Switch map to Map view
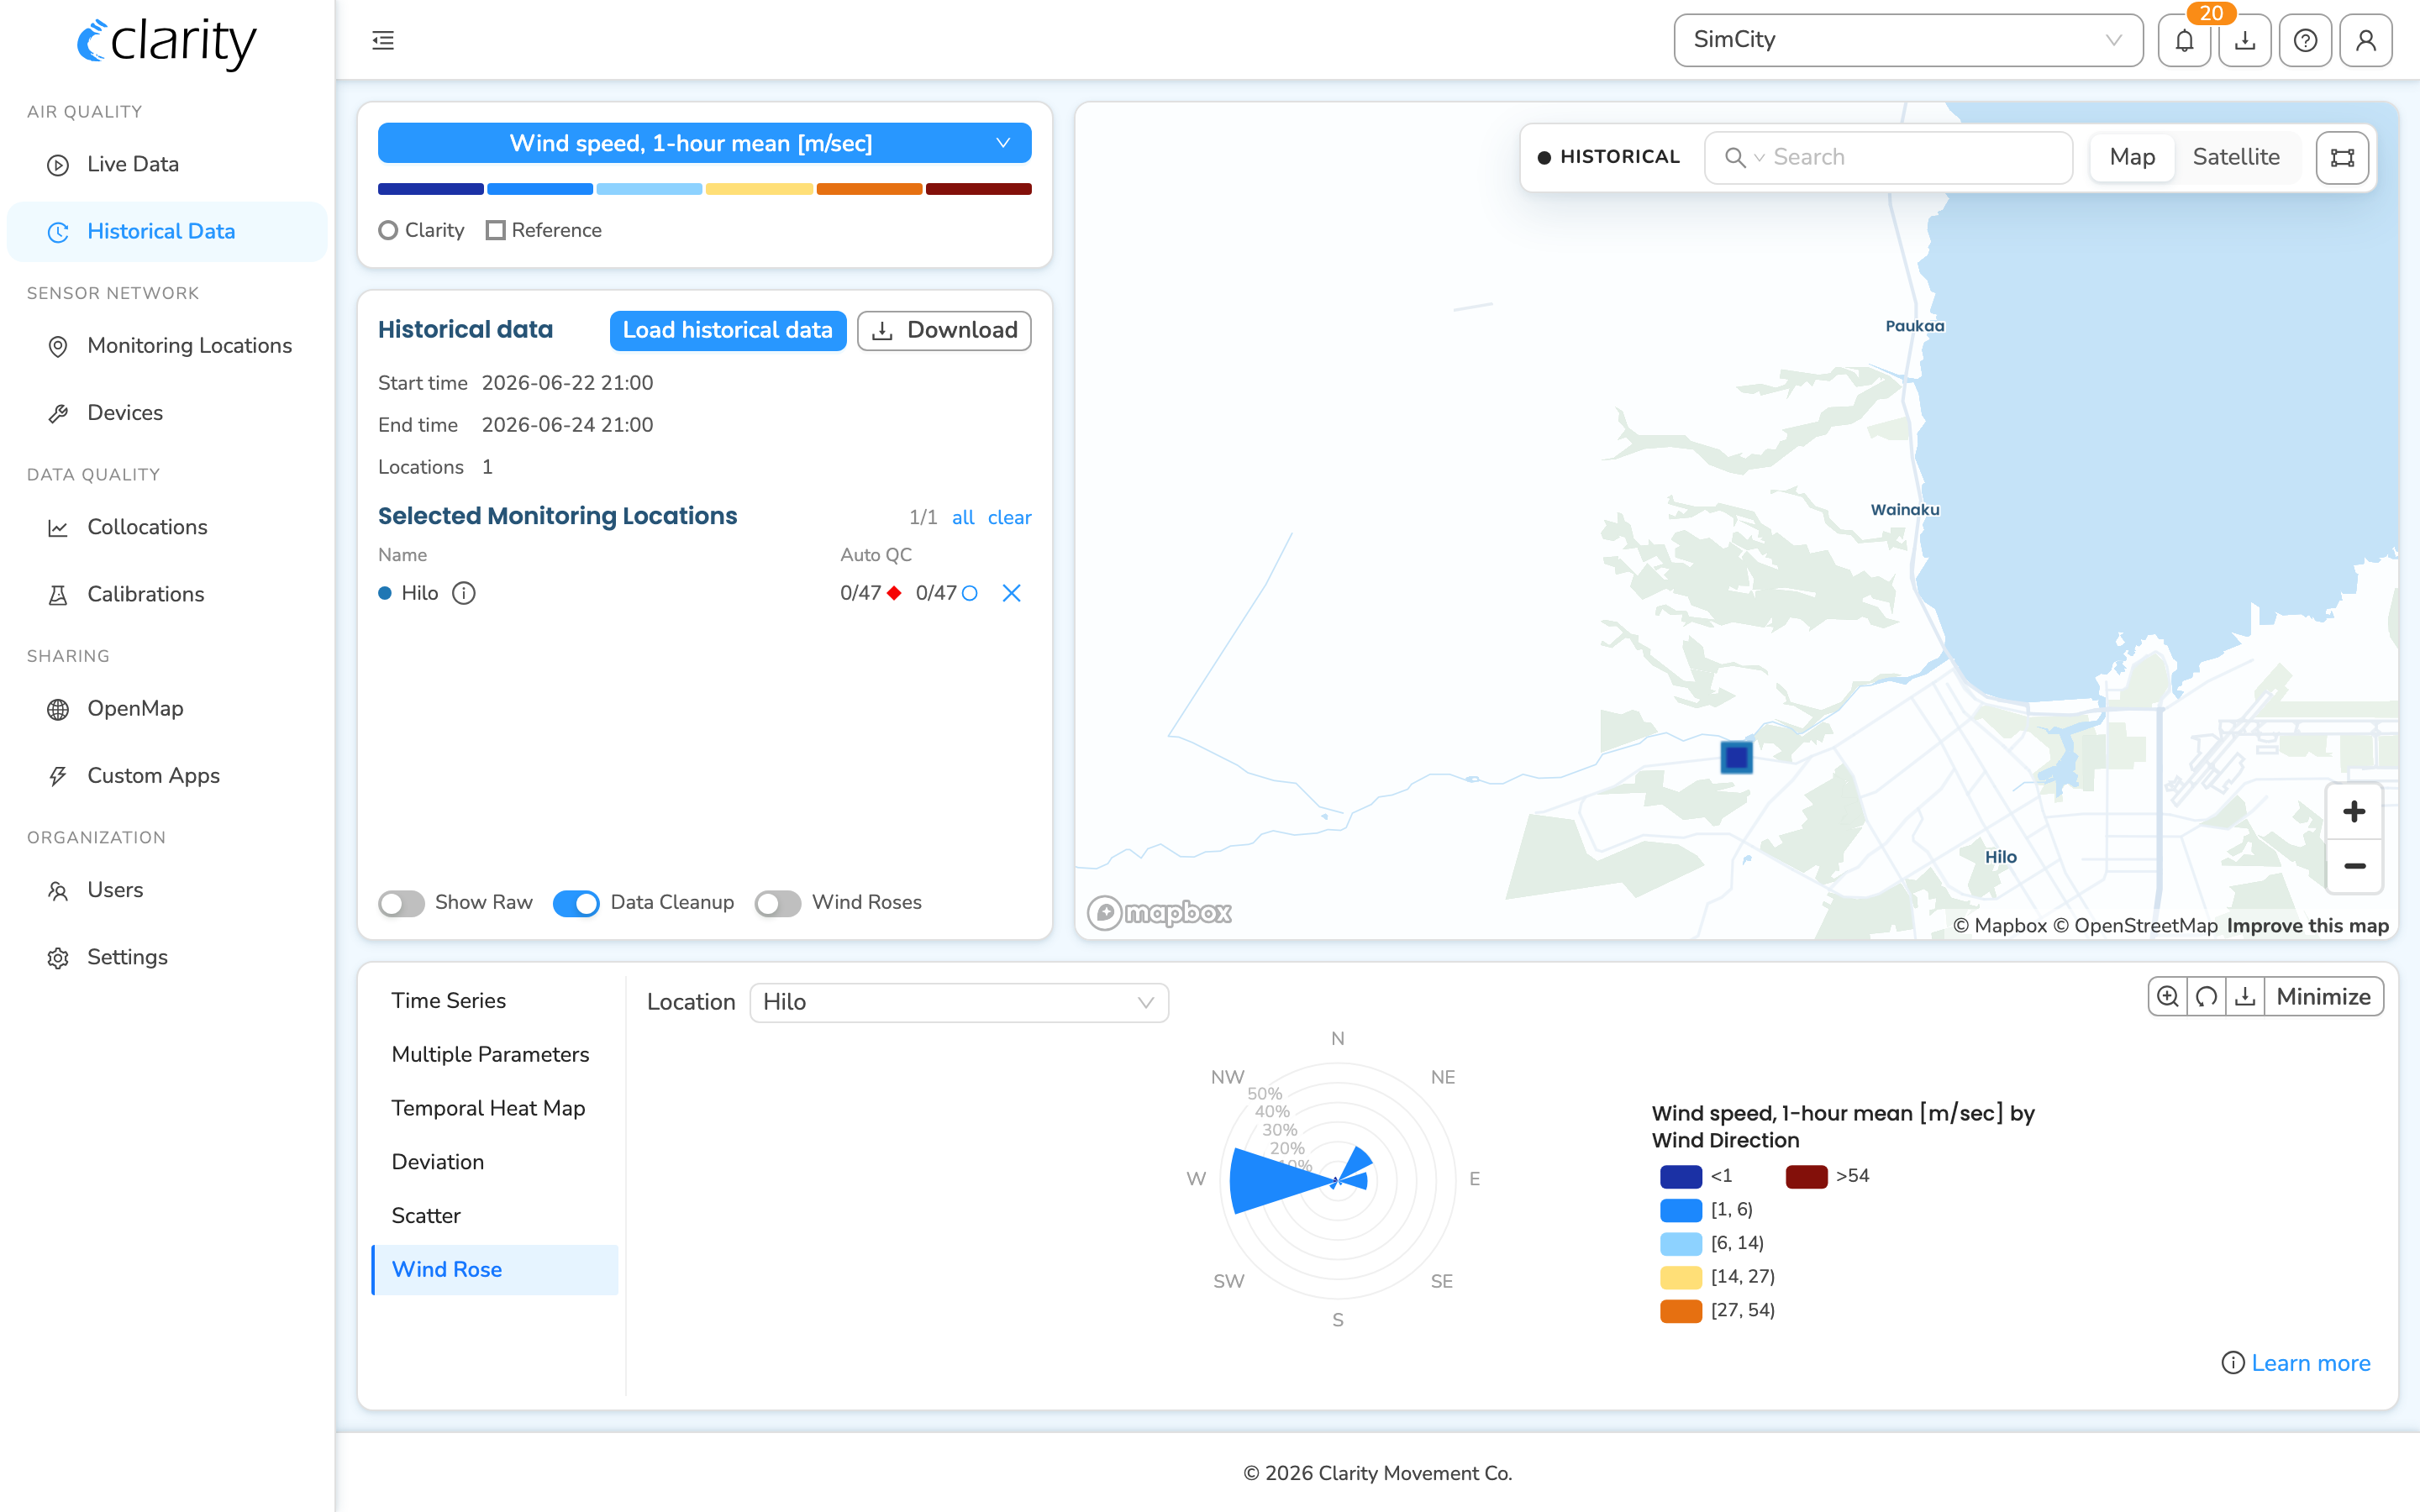 [2132, 157]
